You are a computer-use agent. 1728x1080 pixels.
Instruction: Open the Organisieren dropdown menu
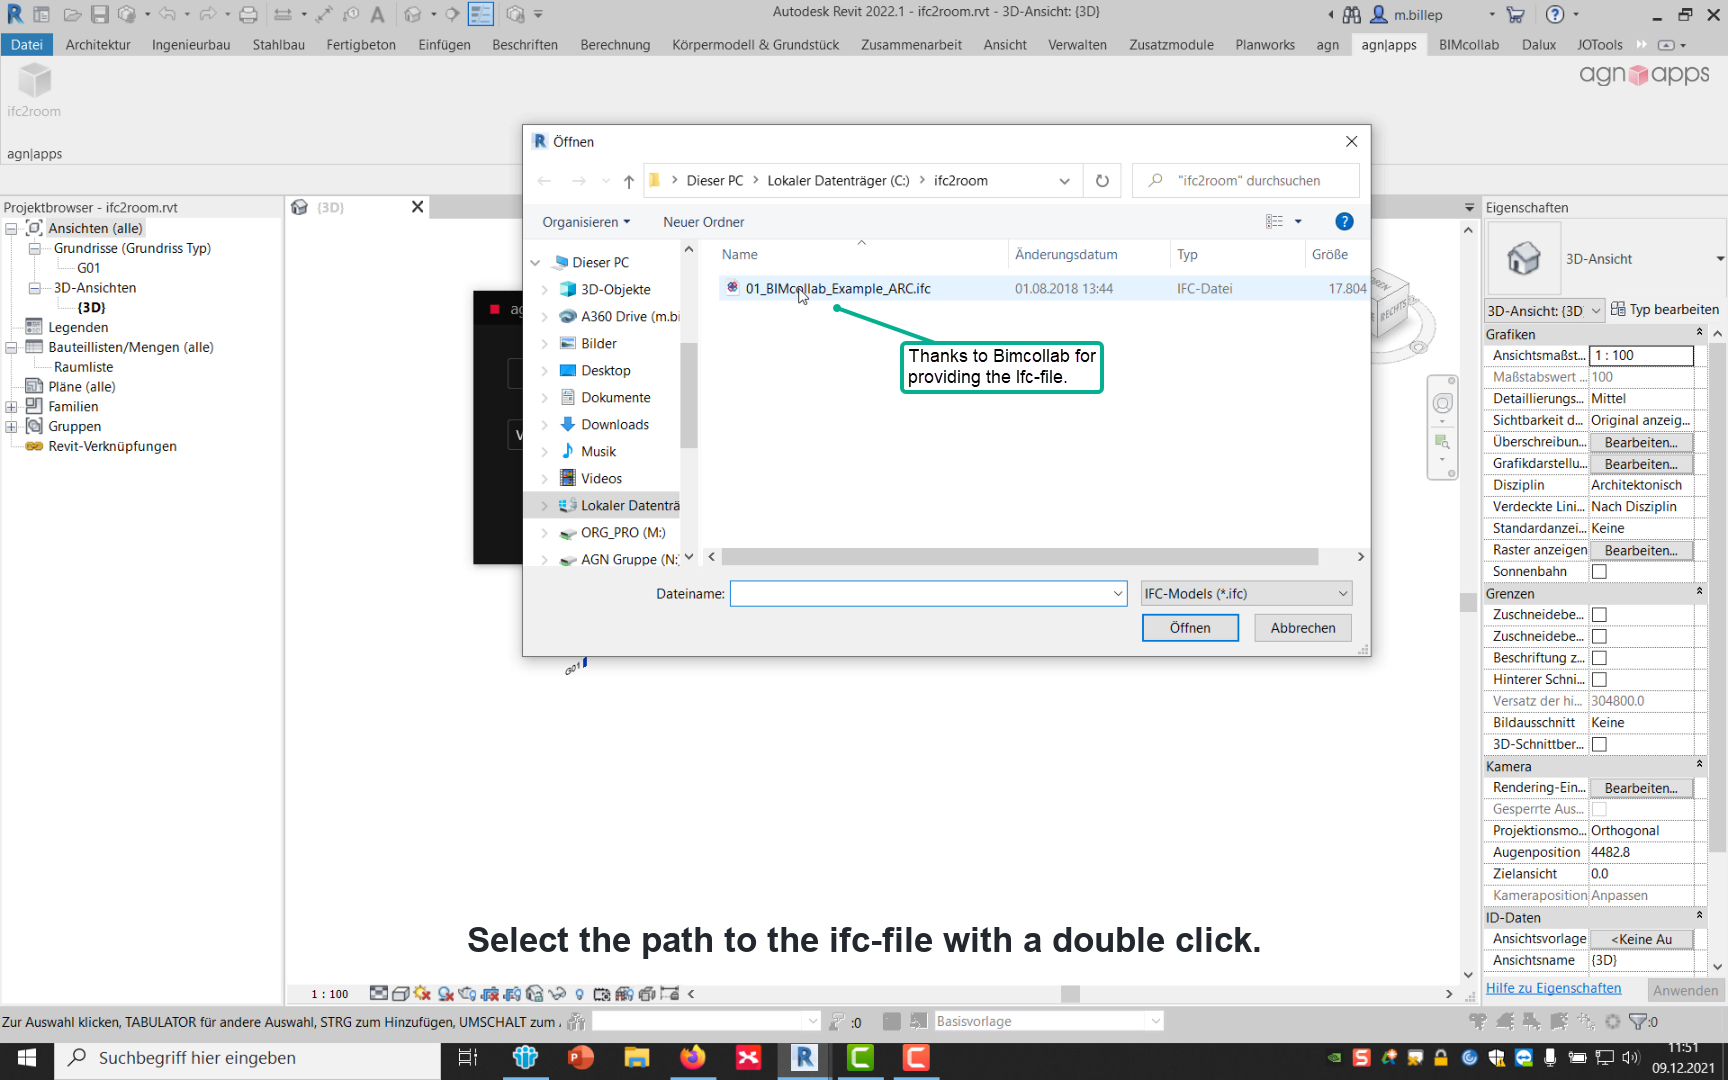pos(586,222)
